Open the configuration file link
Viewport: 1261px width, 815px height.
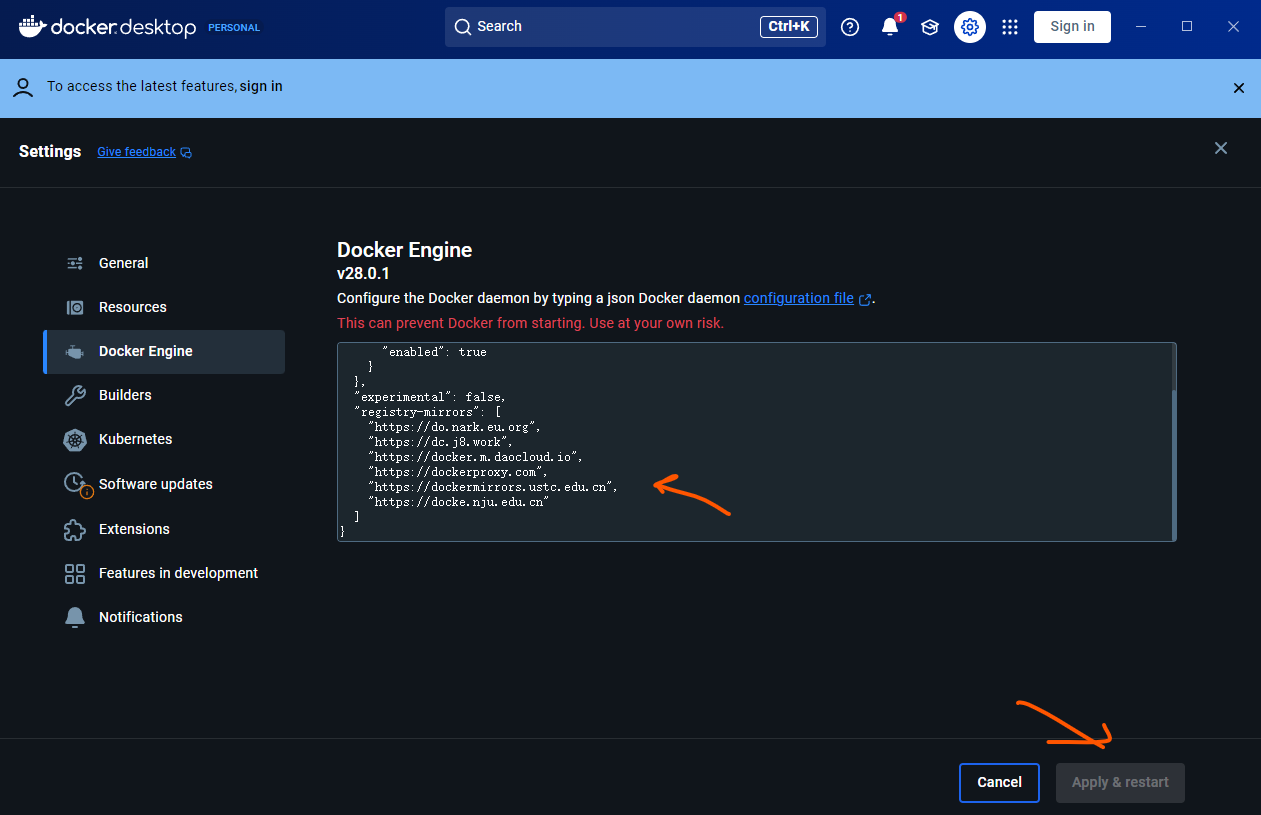coord(799,298)
